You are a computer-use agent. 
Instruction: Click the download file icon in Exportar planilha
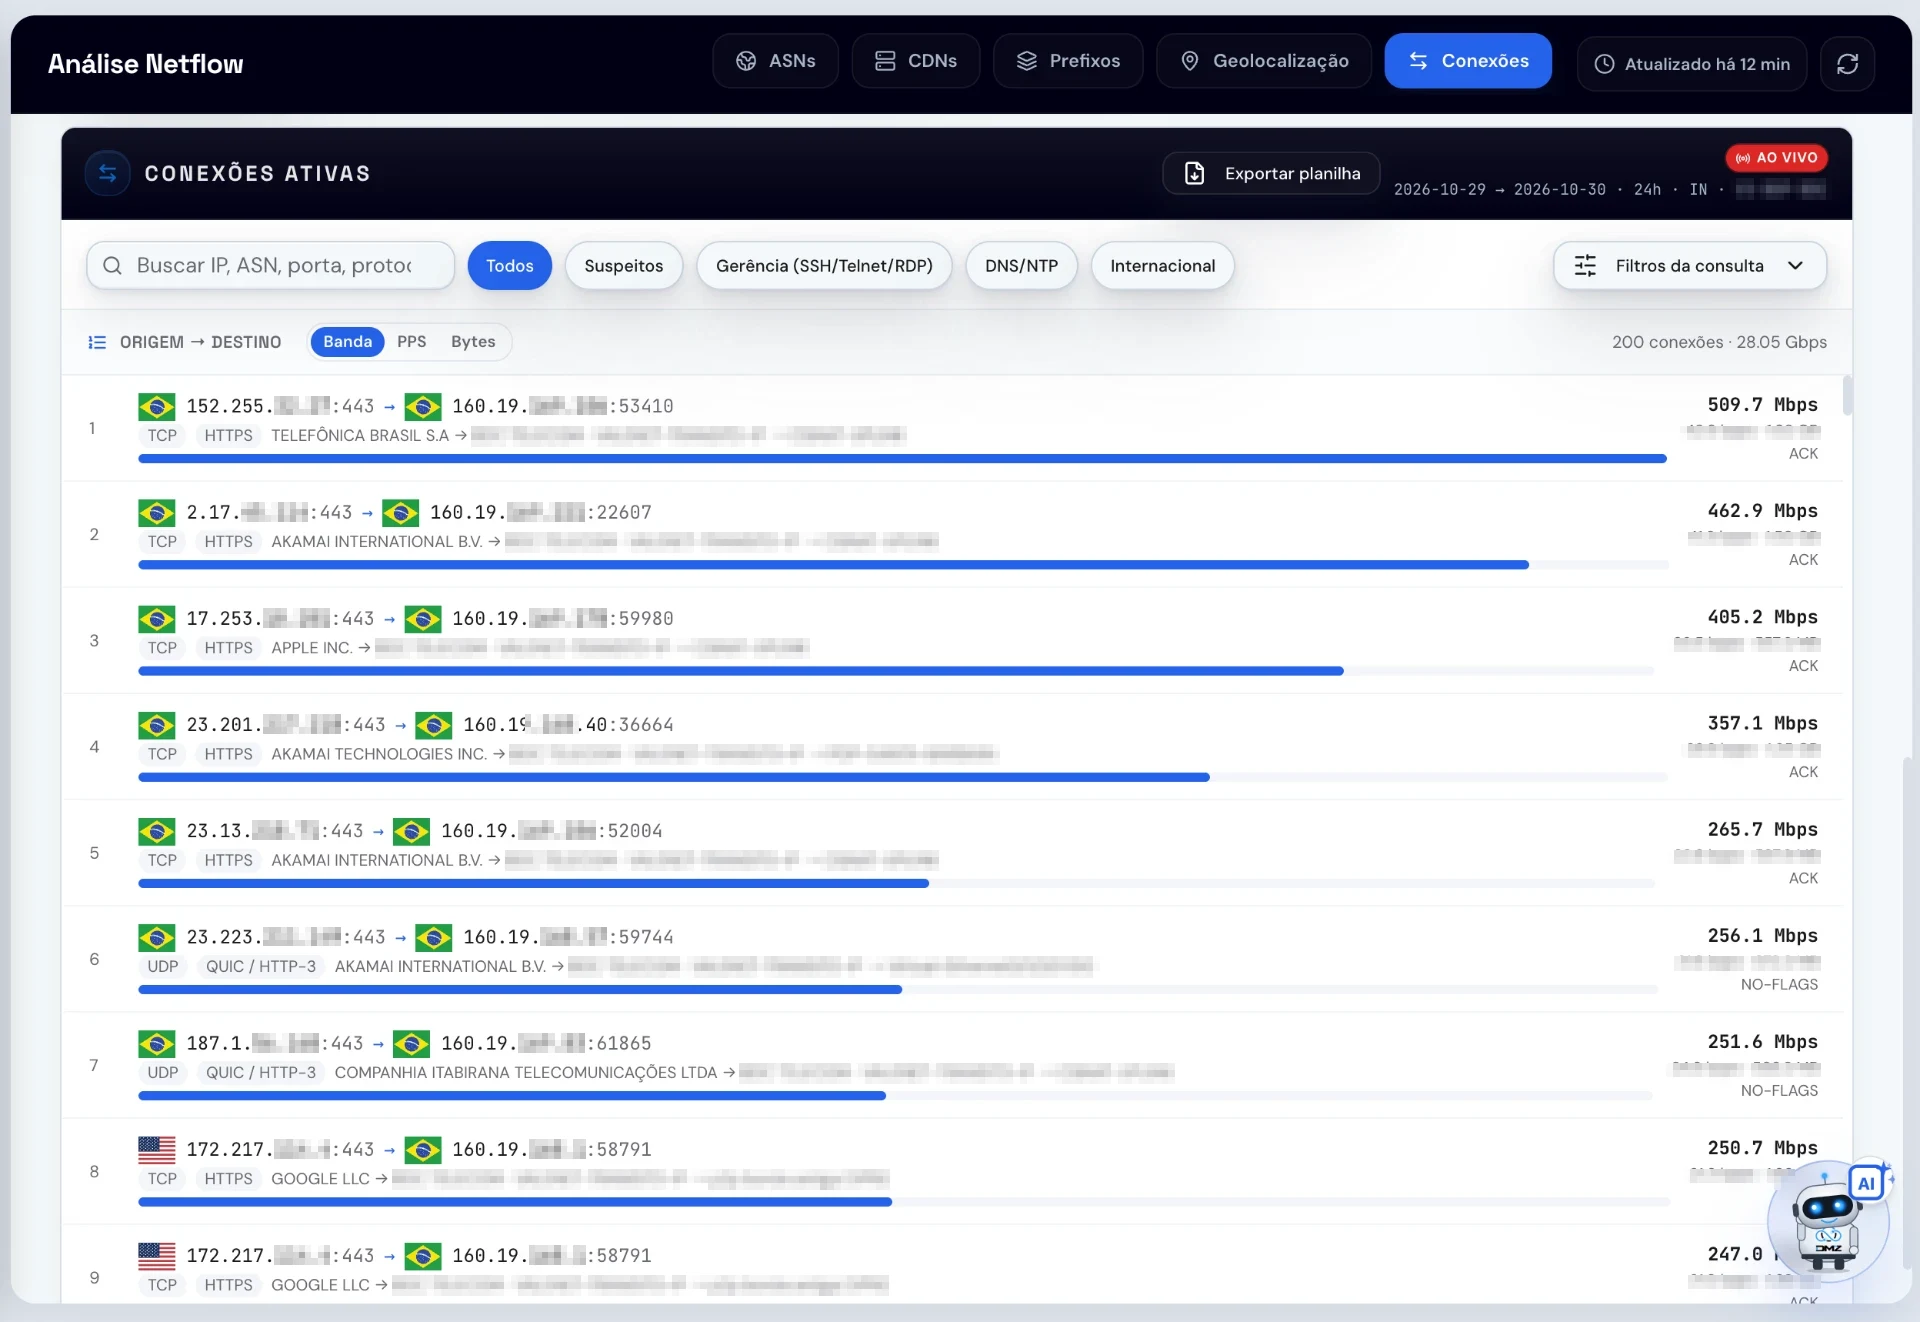[x=1194, y=173]
